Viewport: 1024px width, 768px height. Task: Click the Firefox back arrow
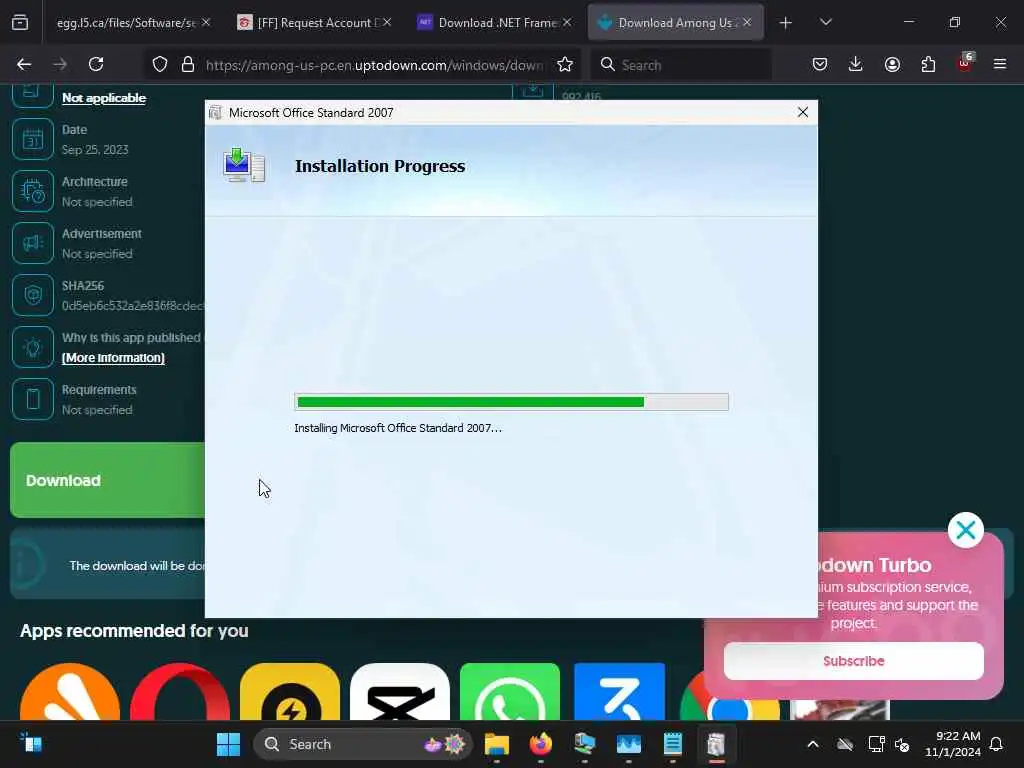[24, 64]
